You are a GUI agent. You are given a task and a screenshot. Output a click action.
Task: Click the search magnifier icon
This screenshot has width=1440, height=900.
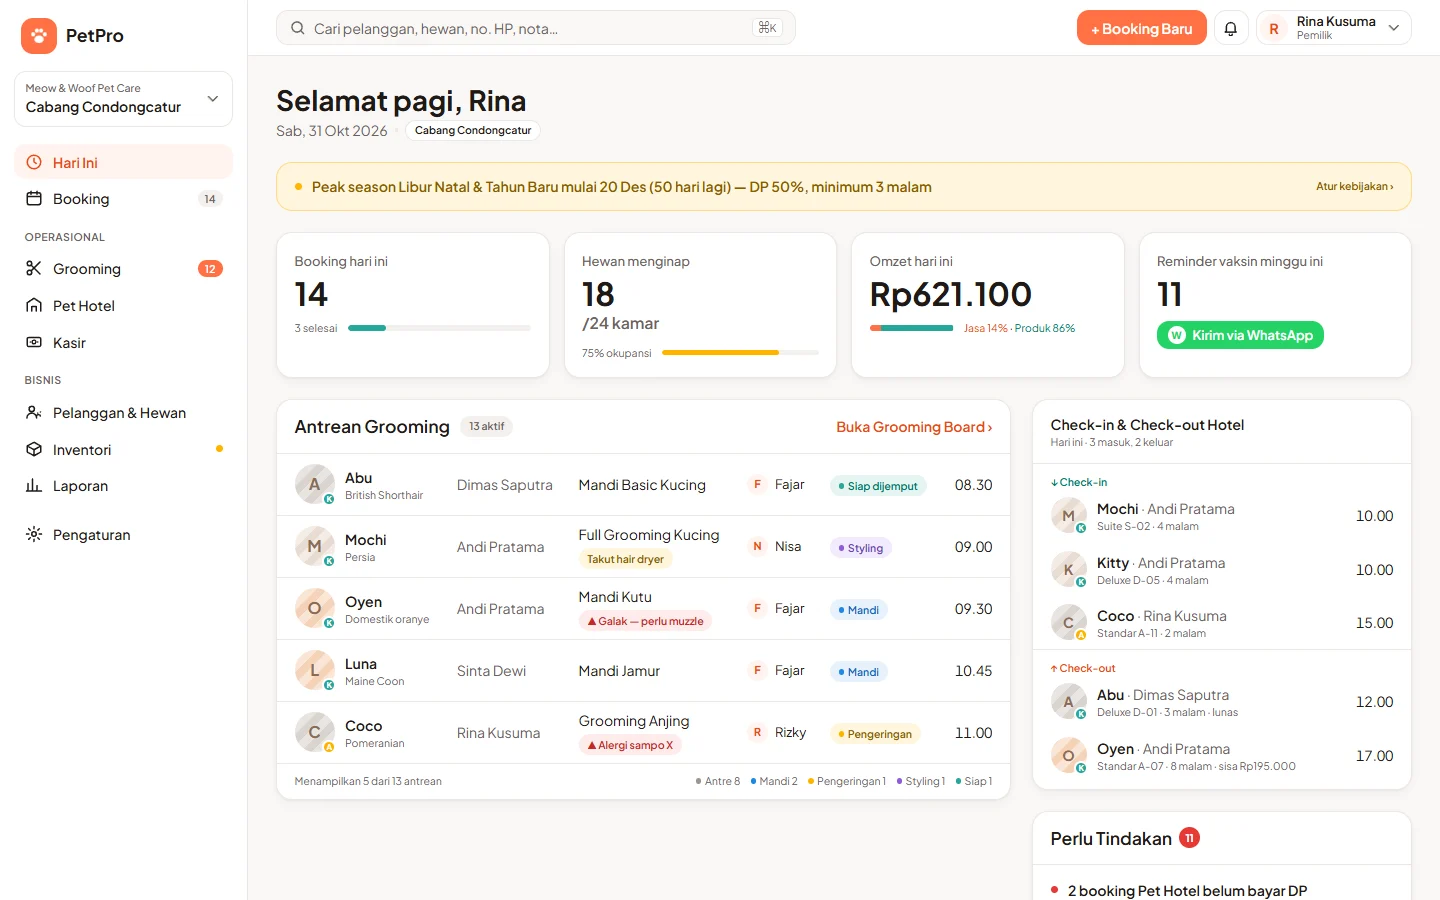click(x=298, y=28)
